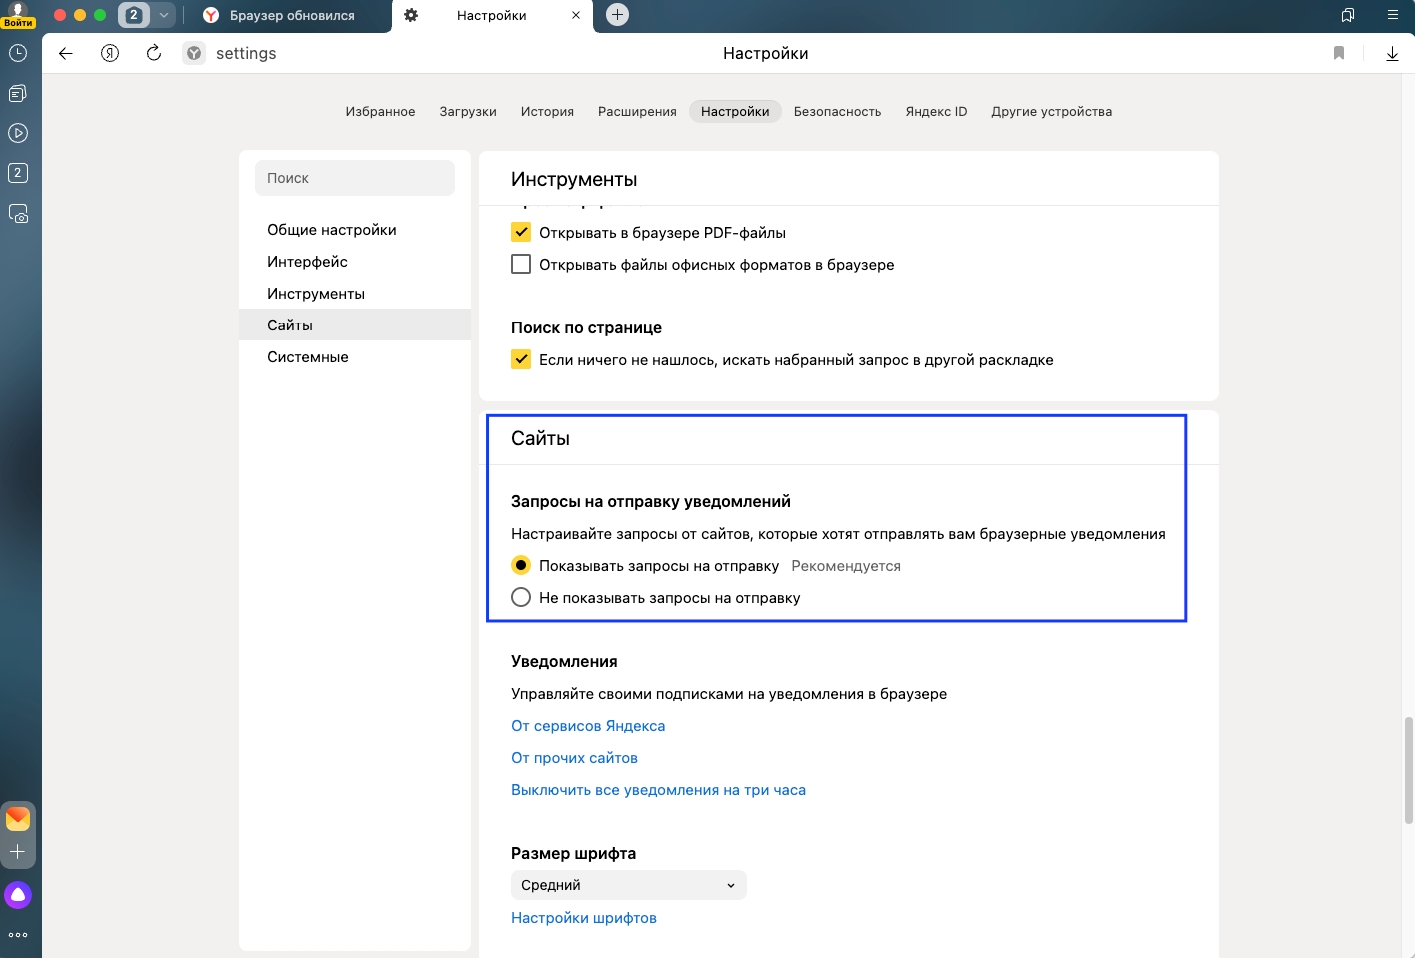This screenshot has height=958, width=1415.
Task: Click the Yandex home 'Я' icon
Action: click(110, 54)
